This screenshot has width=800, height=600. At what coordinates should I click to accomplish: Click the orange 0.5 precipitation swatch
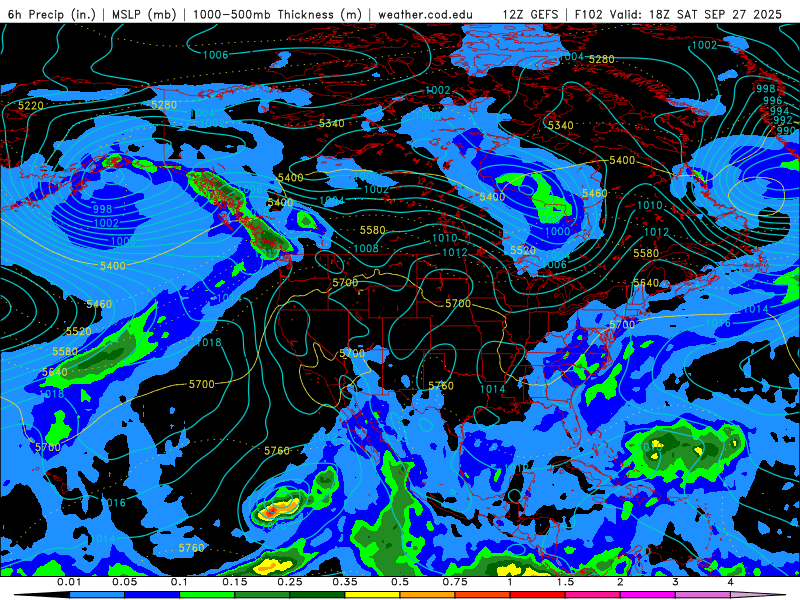click(x=428, y=595)
